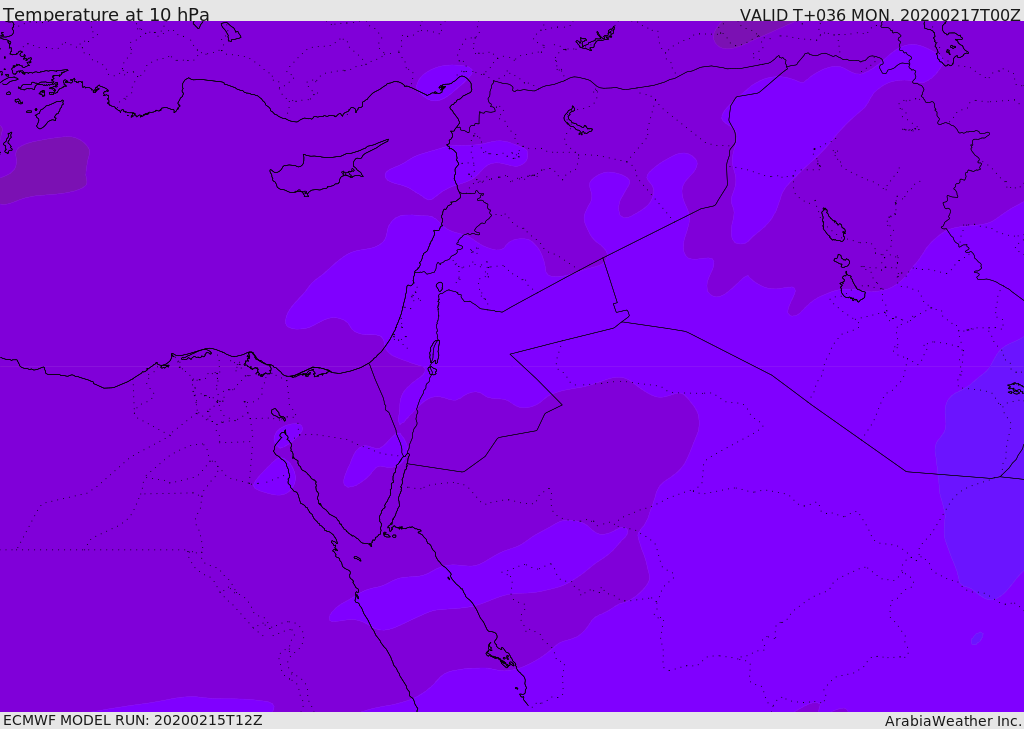Click the 'Temperature at 10 hPa' title text
This screenshot has width=1024, height=729.
coord(106,14)
